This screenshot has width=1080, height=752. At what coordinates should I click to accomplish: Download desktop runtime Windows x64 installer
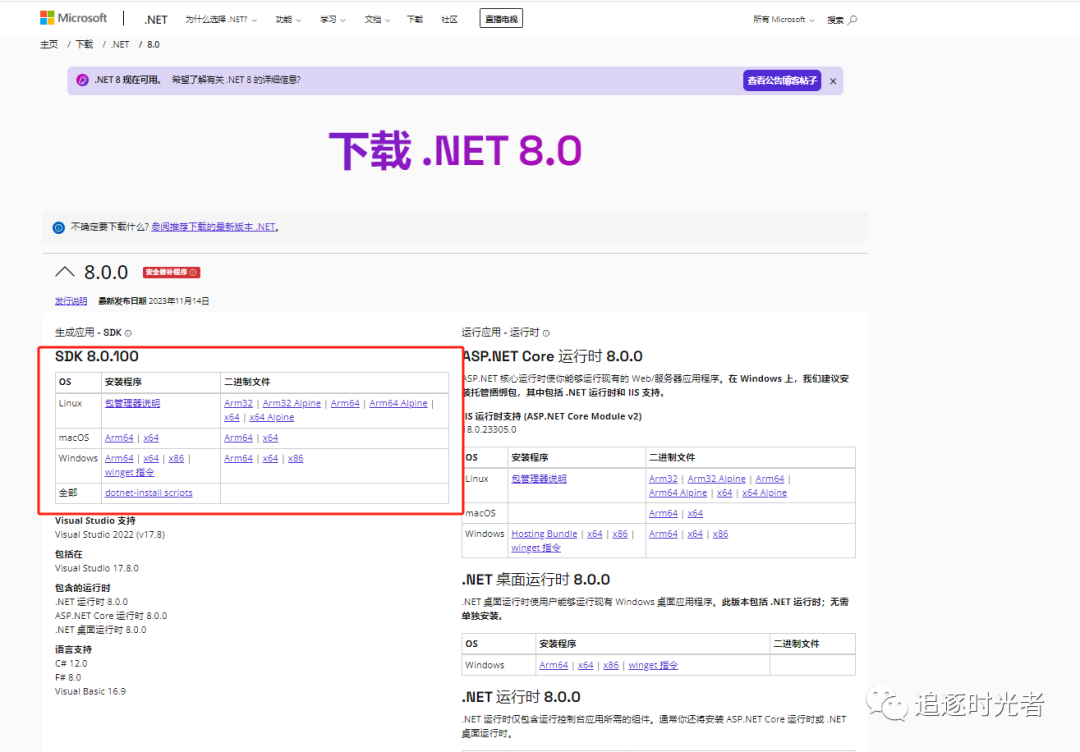(585, 665)
